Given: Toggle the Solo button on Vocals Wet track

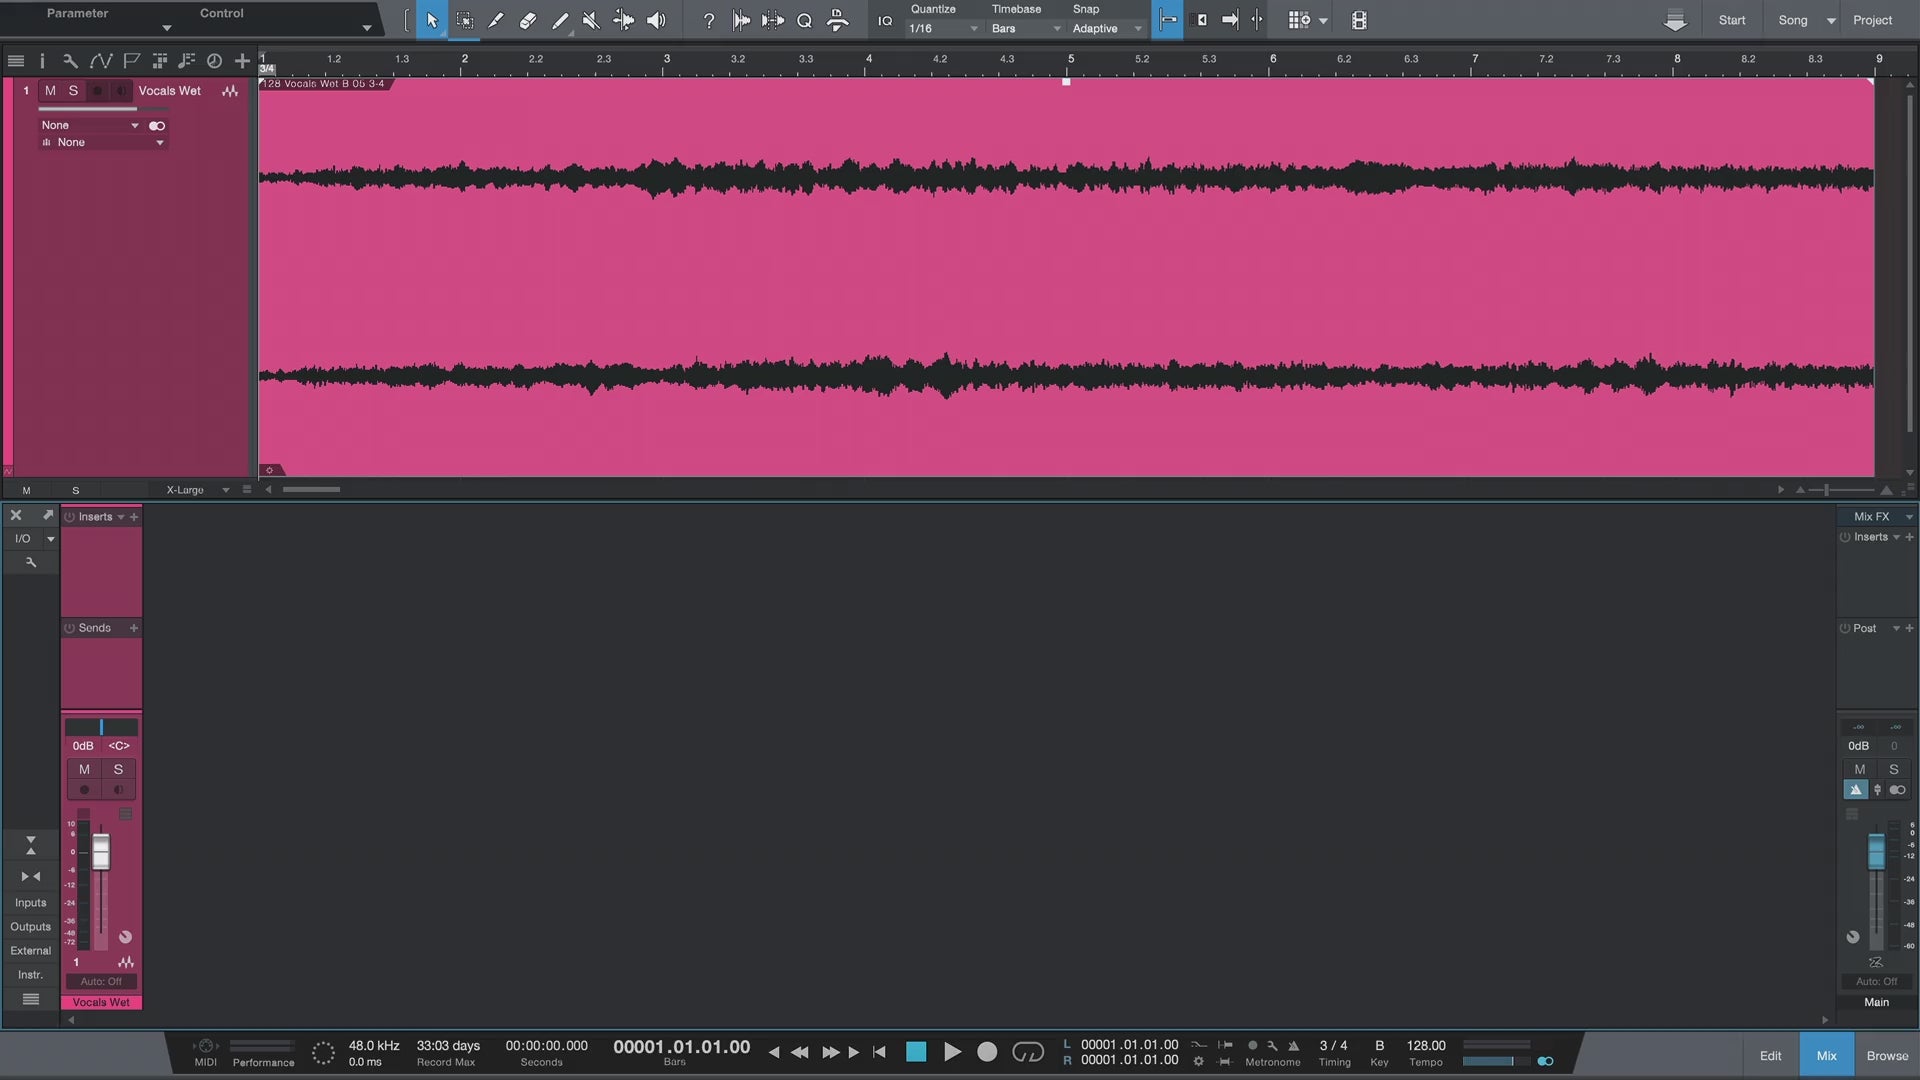Looking at the screenshot, I should click(73, 90).
